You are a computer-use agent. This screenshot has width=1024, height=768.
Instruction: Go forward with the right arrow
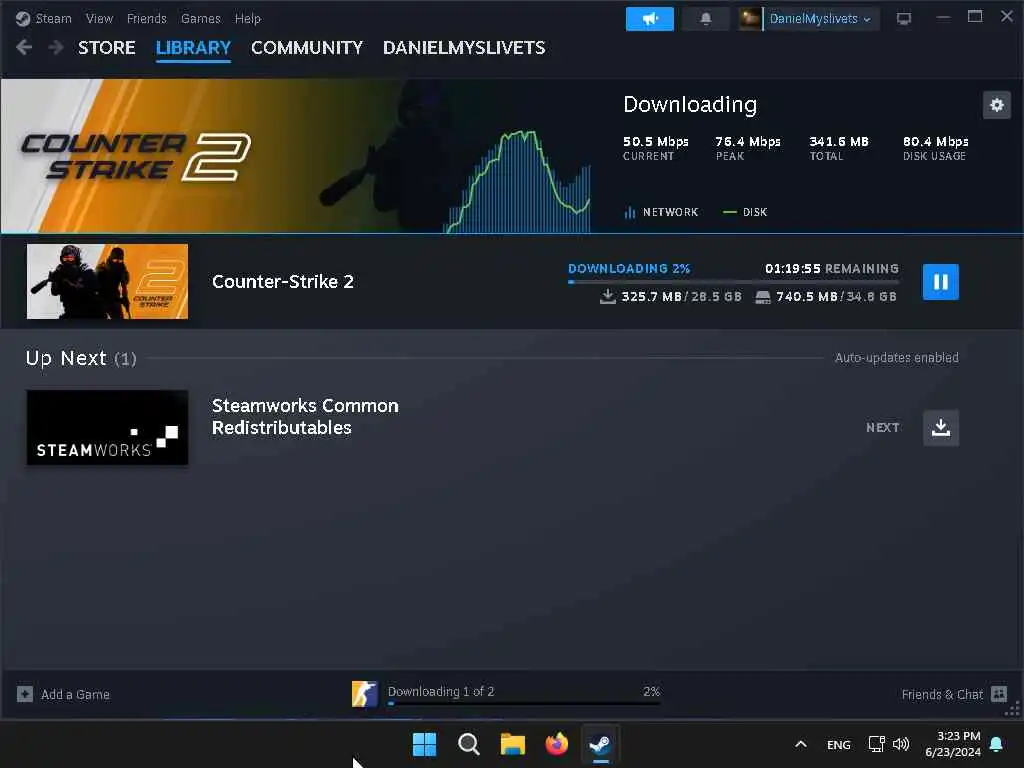coord(56,47)
